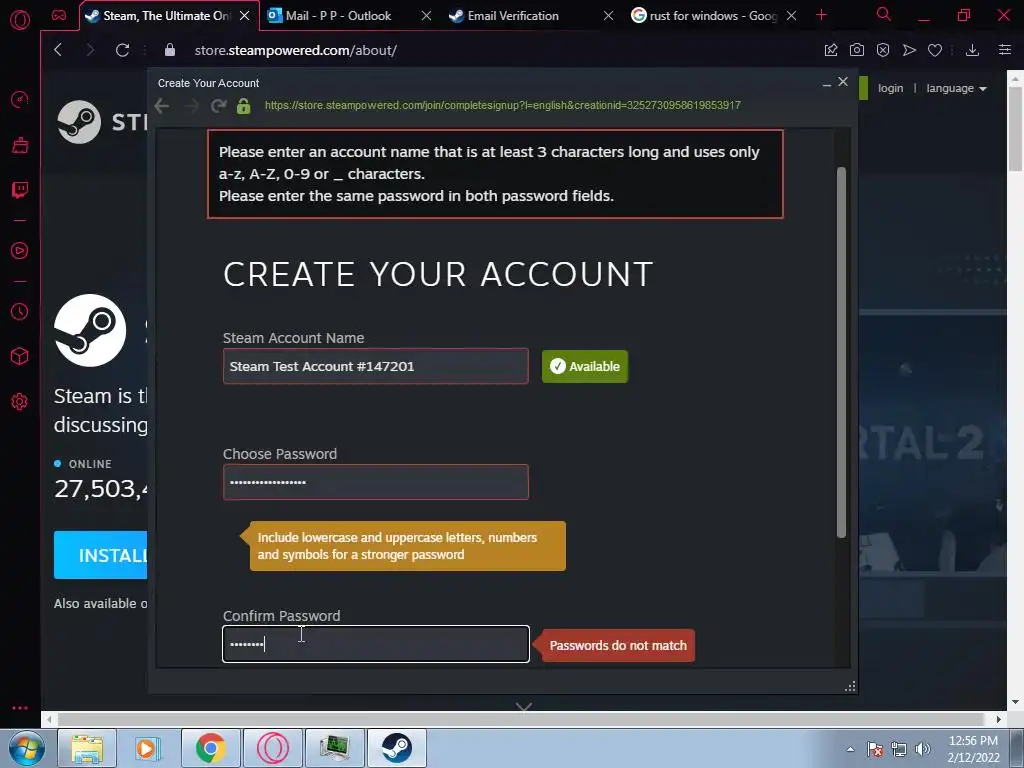Open browser Settings gear in sidebar
The image size is (1024, 768).
20,402
